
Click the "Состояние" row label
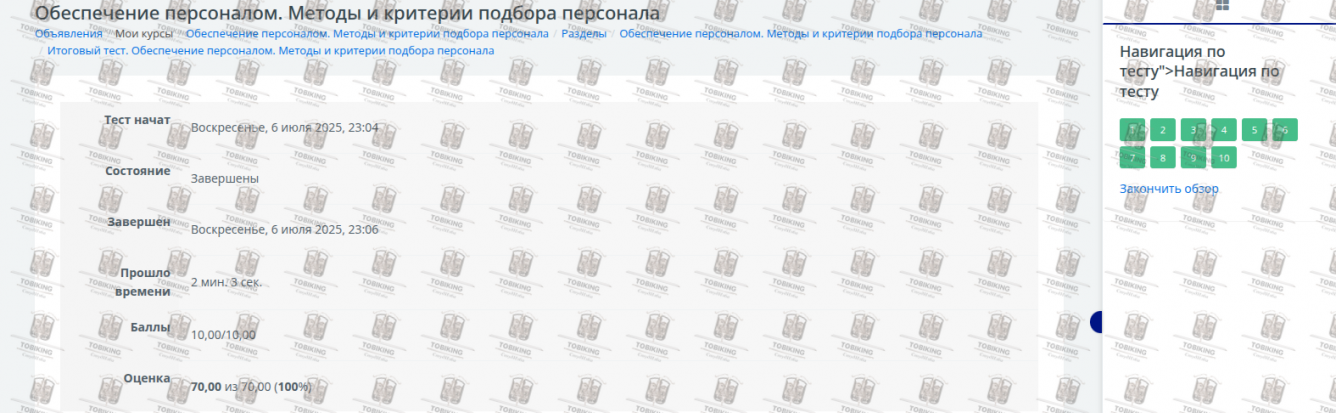(x=138, y=171)
